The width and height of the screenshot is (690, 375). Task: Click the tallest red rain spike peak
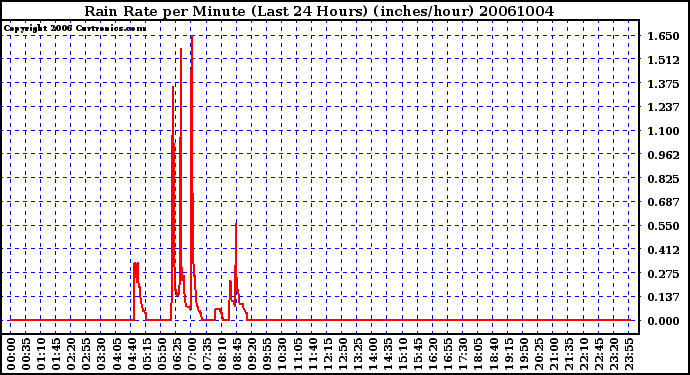pyautogui.click(x=192, y=37)
